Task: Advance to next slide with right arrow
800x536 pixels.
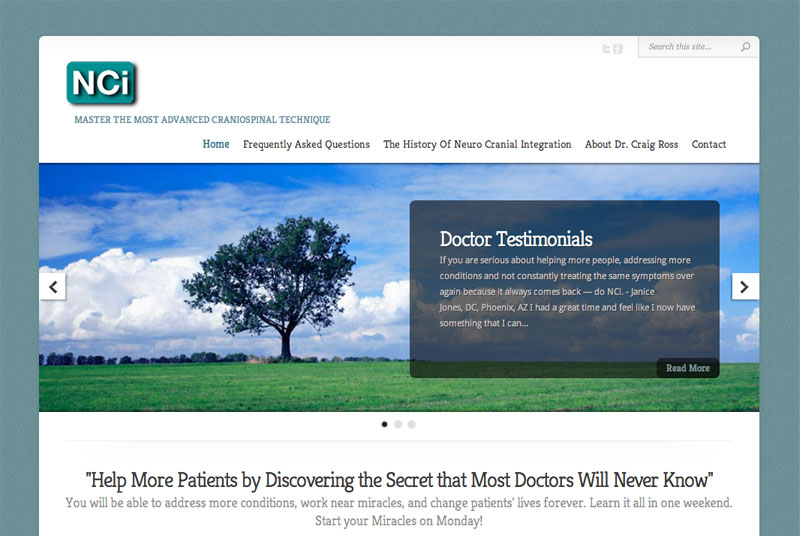Action: pos(745,286)
